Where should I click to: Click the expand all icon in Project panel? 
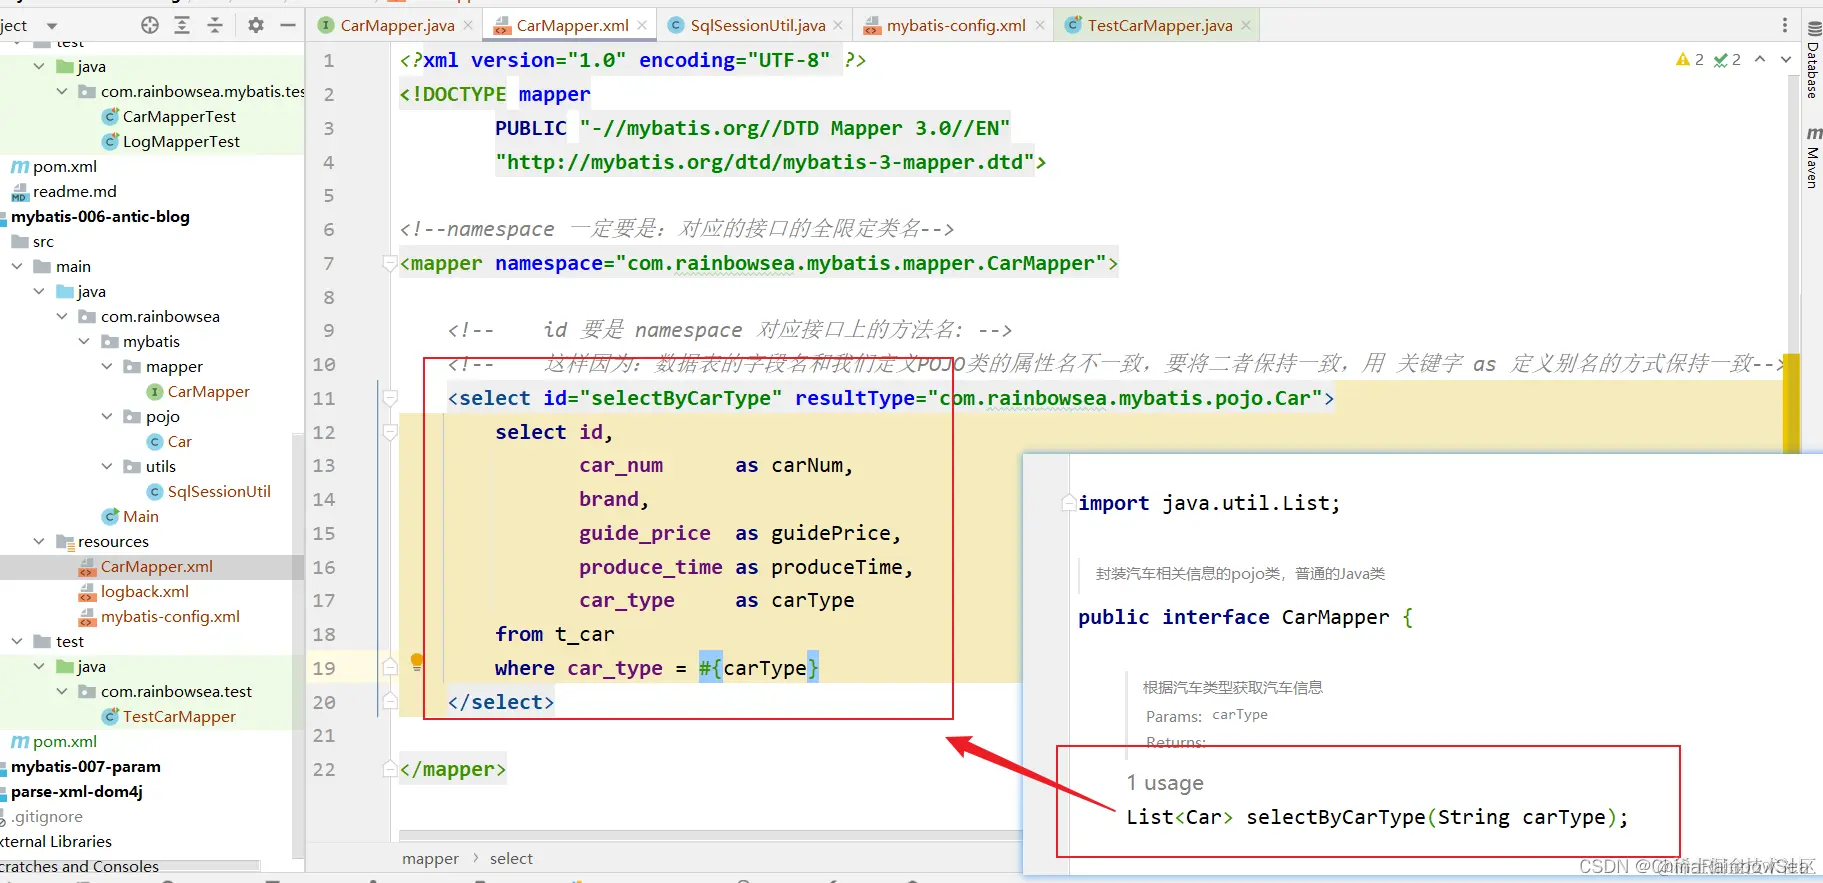click(182, 25)
